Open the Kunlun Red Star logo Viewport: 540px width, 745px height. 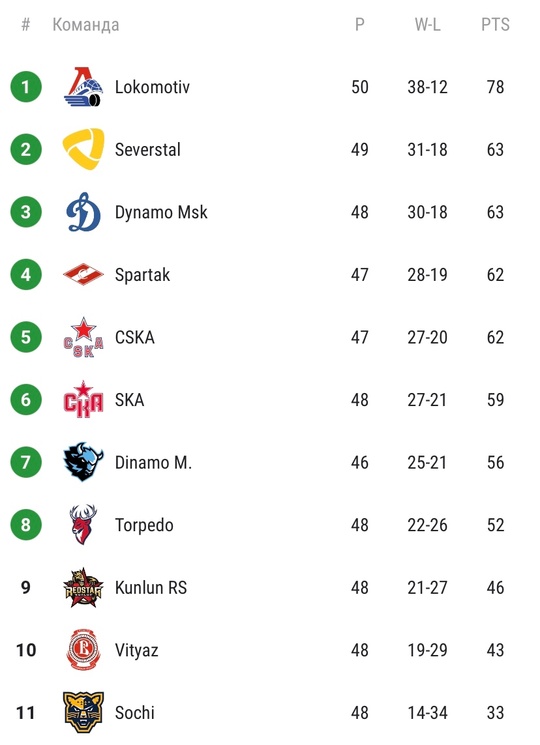[x=83, y=587]
